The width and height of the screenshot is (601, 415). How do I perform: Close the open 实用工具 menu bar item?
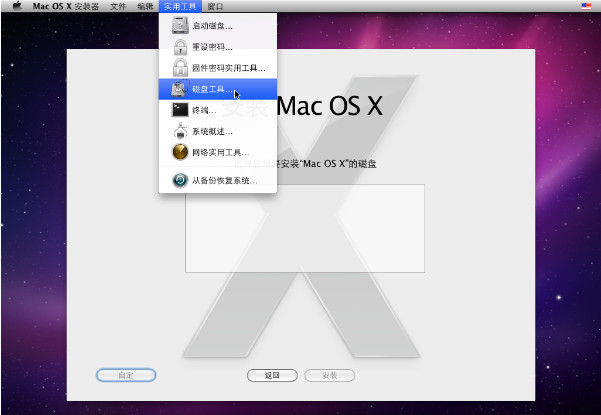click(180, 6)
